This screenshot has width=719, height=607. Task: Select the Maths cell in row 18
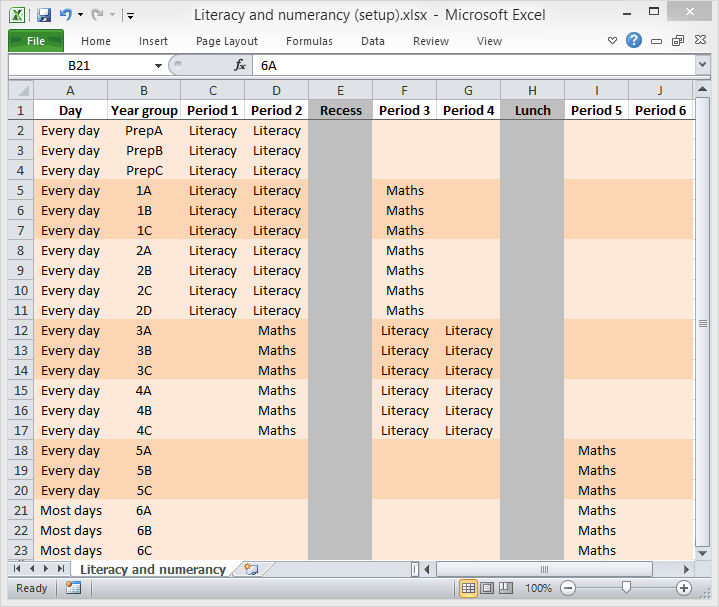[x=597, y=451]
